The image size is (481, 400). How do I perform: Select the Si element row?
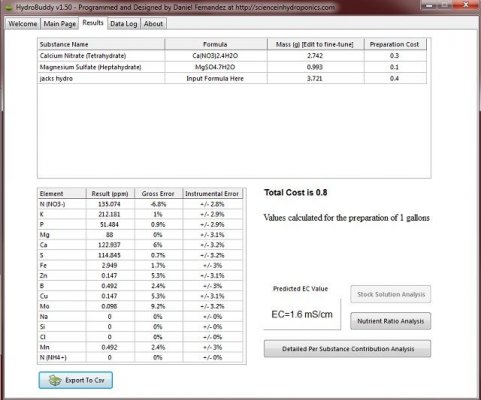pyautogui.click(x=140, y=327)
